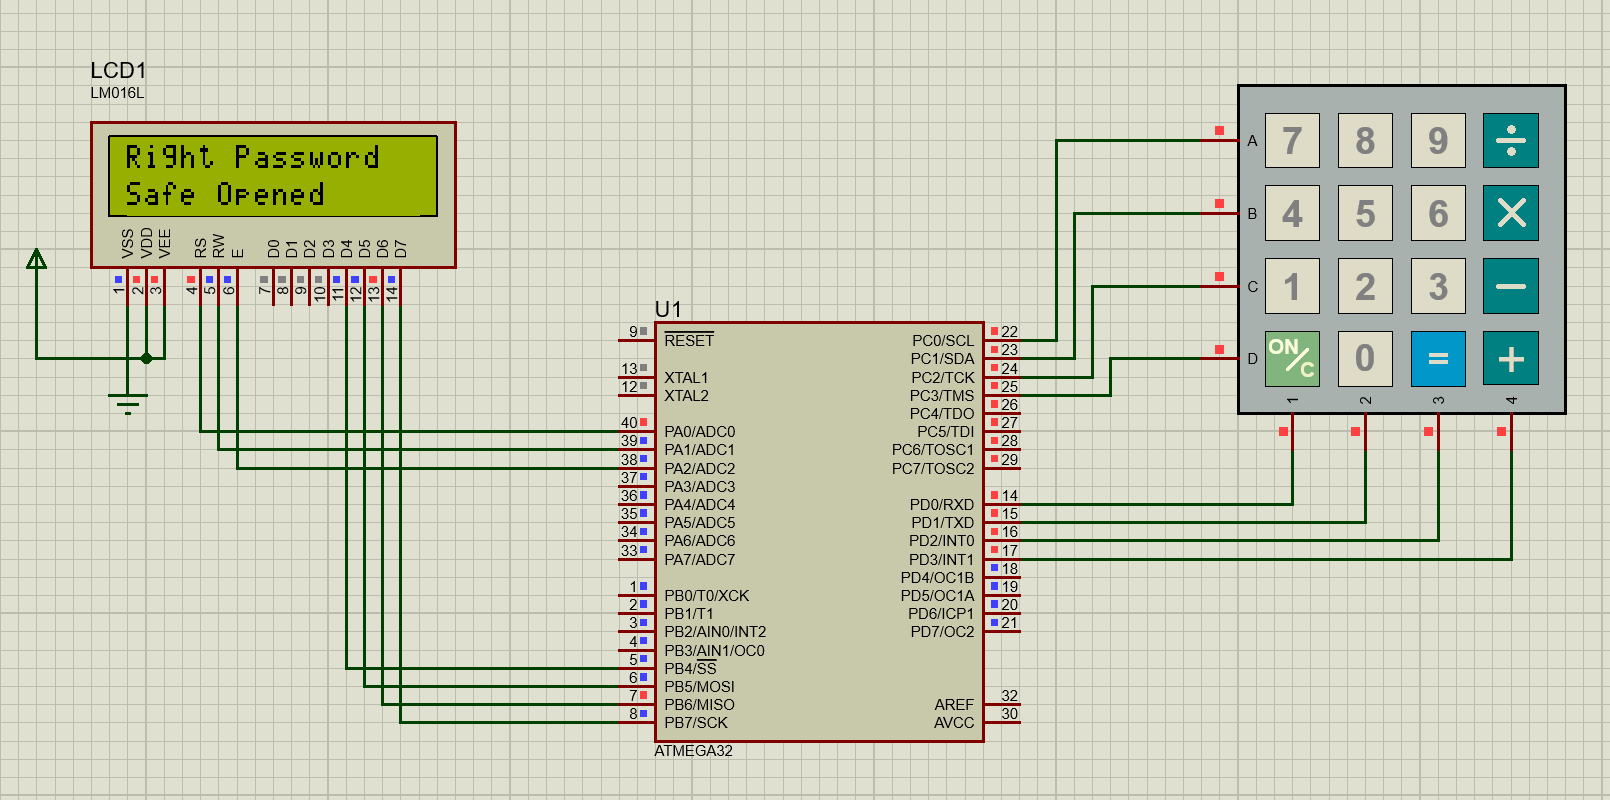The height and width of the screenshot is (800, 1610).
Task: Click the PD0/RXD pin label
Action: point(942,505)
